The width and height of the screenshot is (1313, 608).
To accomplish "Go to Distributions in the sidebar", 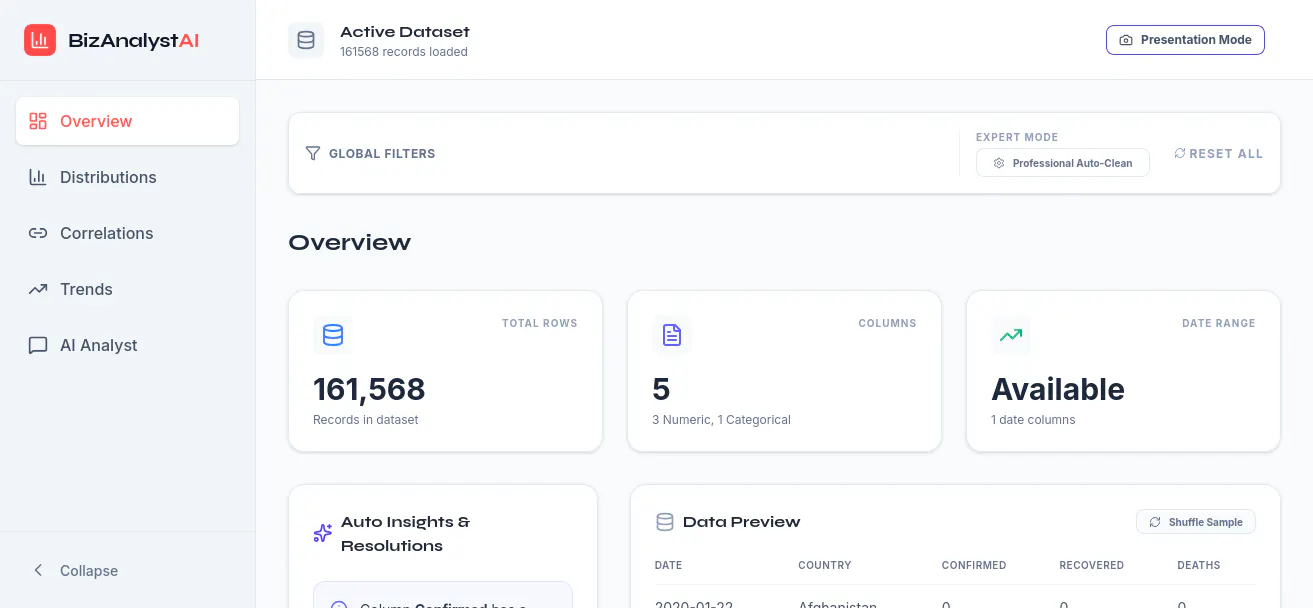I will click(127, 177).
